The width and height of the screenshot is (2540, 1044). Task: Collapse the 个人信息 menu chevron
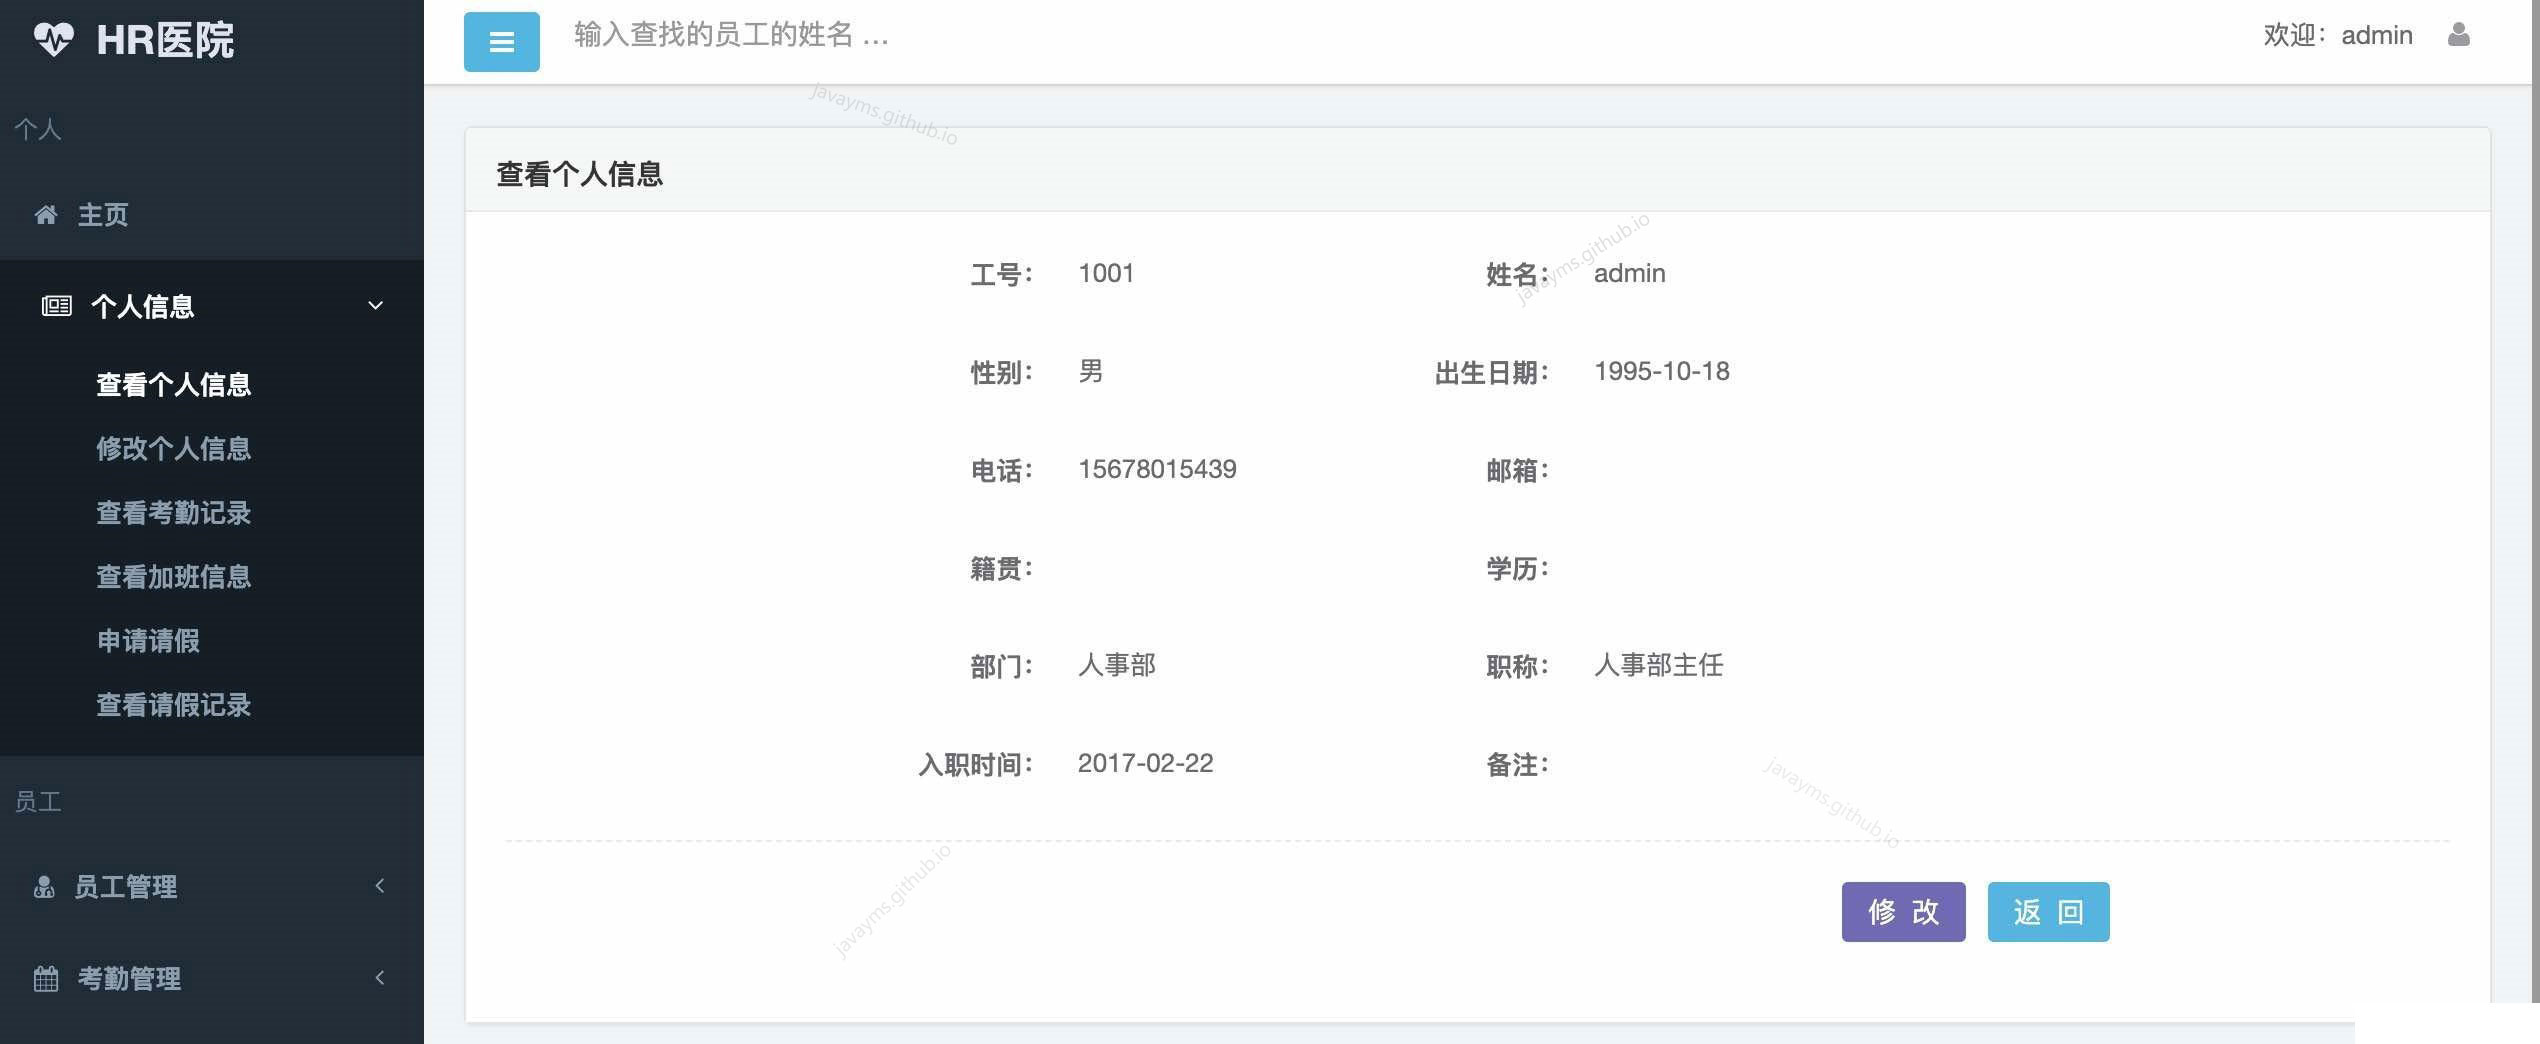tap(375, 306)
